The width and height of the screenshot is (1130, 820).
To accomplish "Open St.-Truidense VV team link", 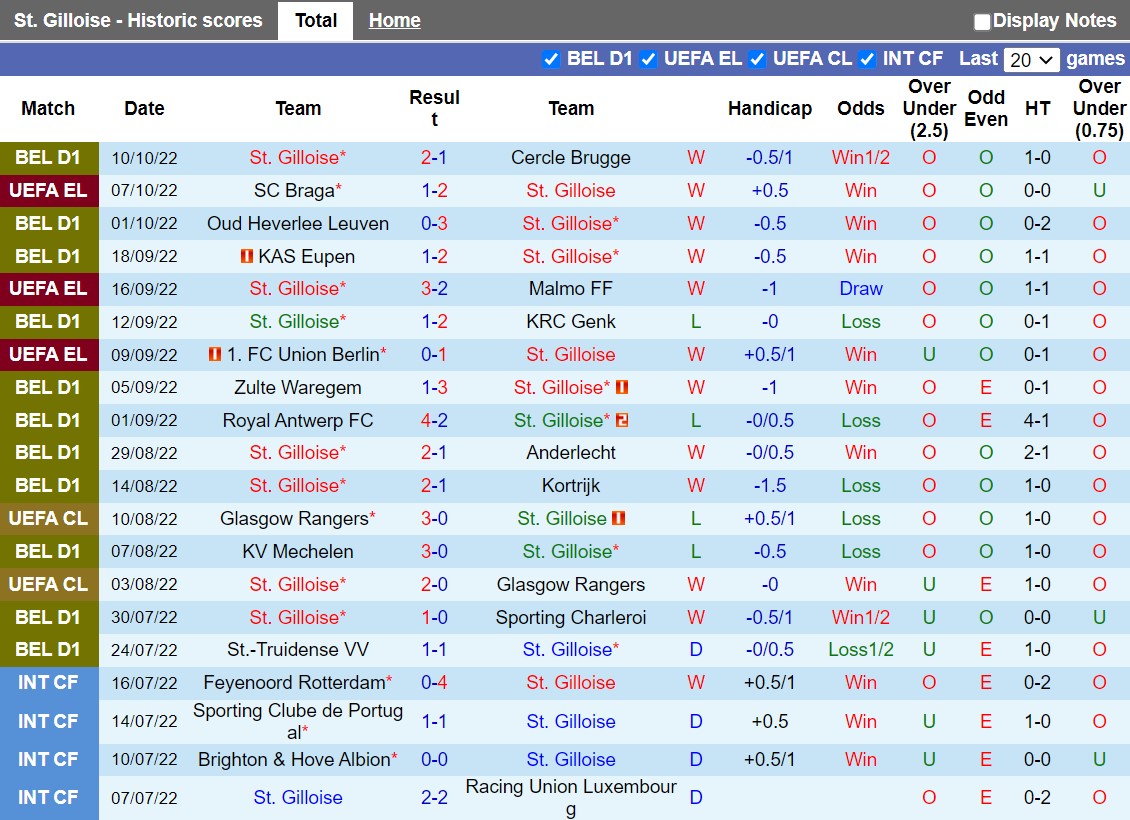I will tap(298, 650).
